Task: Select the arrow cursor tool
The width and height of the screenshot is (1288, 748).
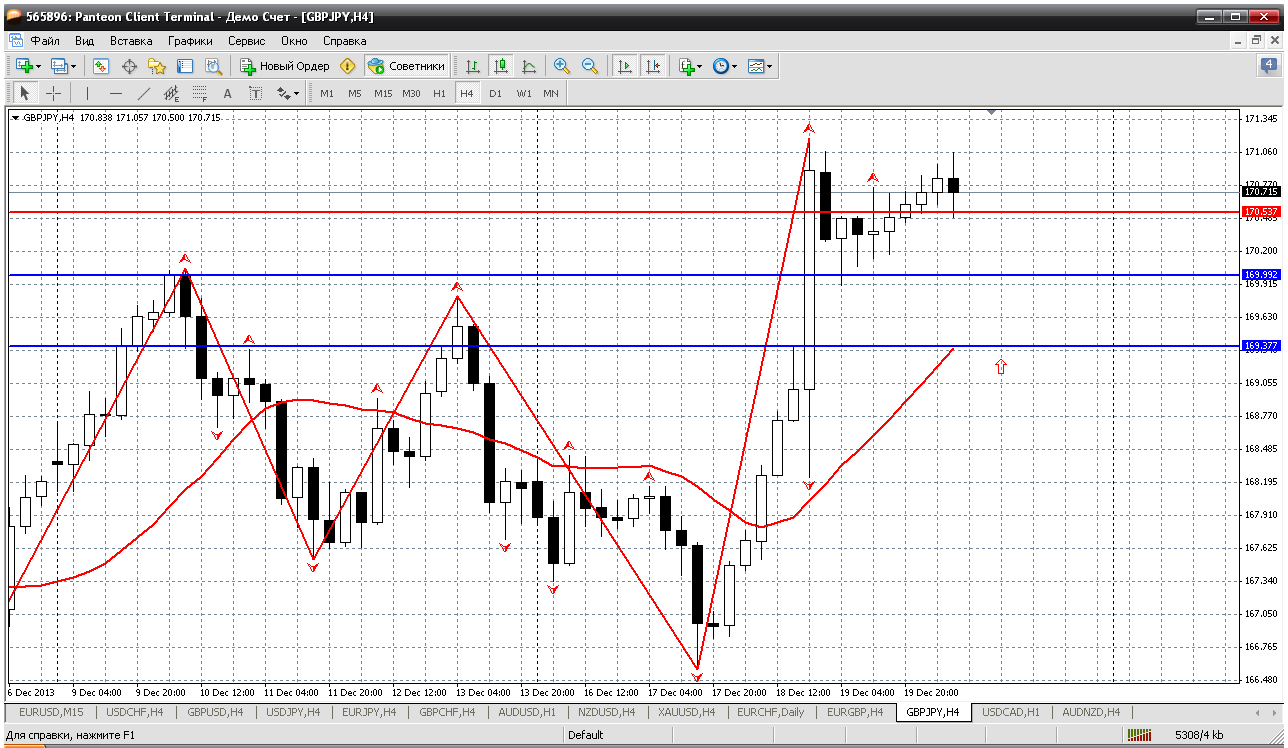Action: coord(25,93)
